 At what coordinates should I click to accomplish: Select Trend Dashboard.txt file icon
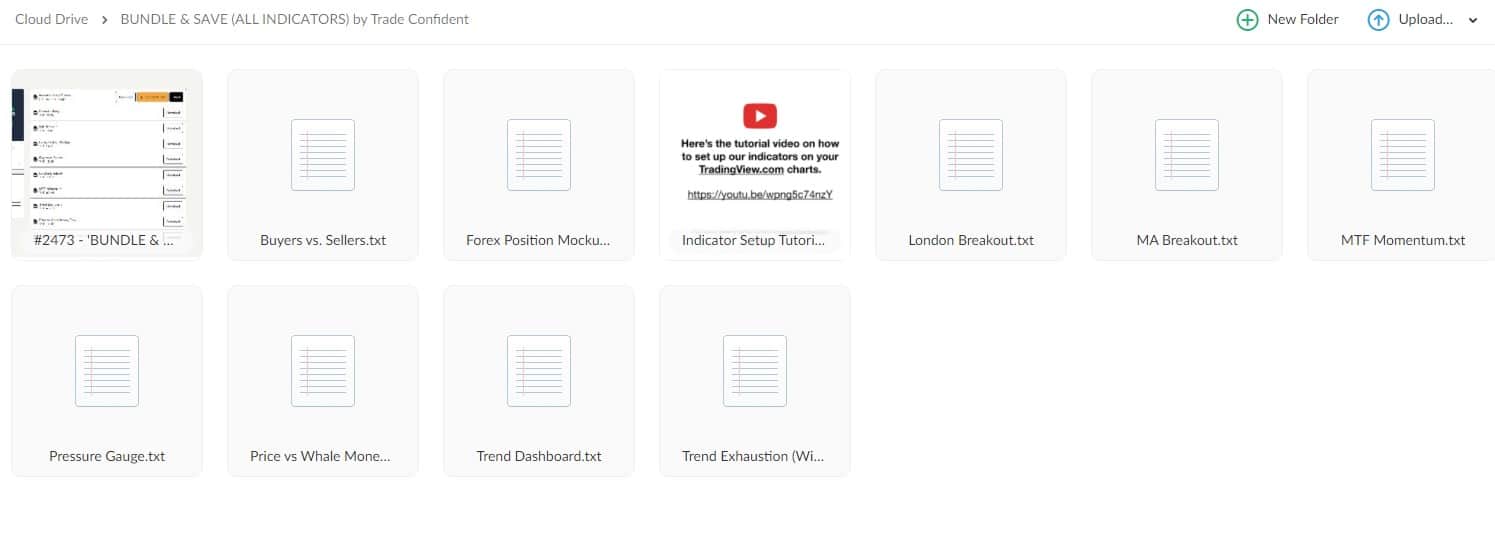point(539,371)
